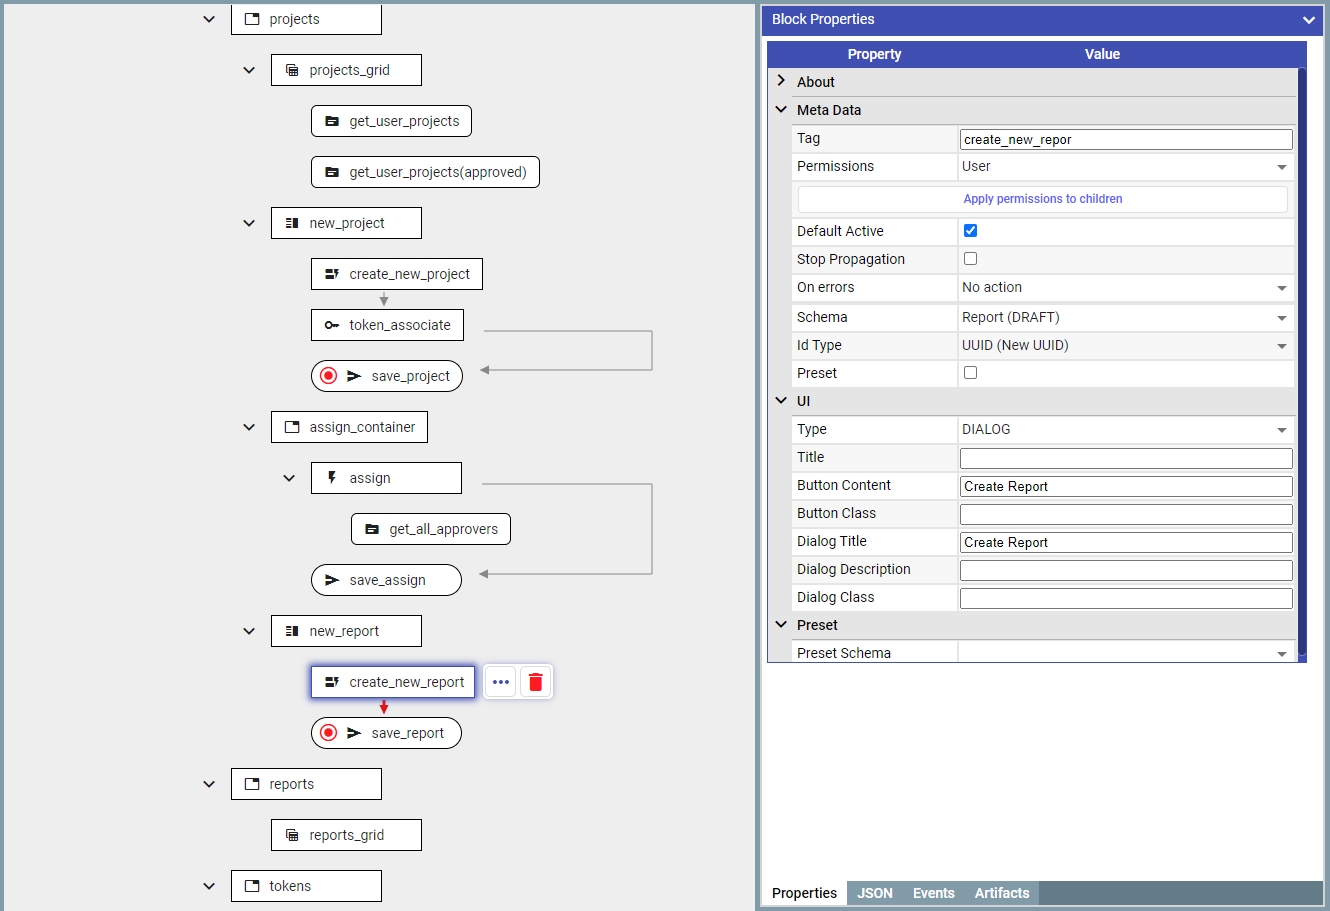Open the three-dots block options menu

tap(501, 682)
